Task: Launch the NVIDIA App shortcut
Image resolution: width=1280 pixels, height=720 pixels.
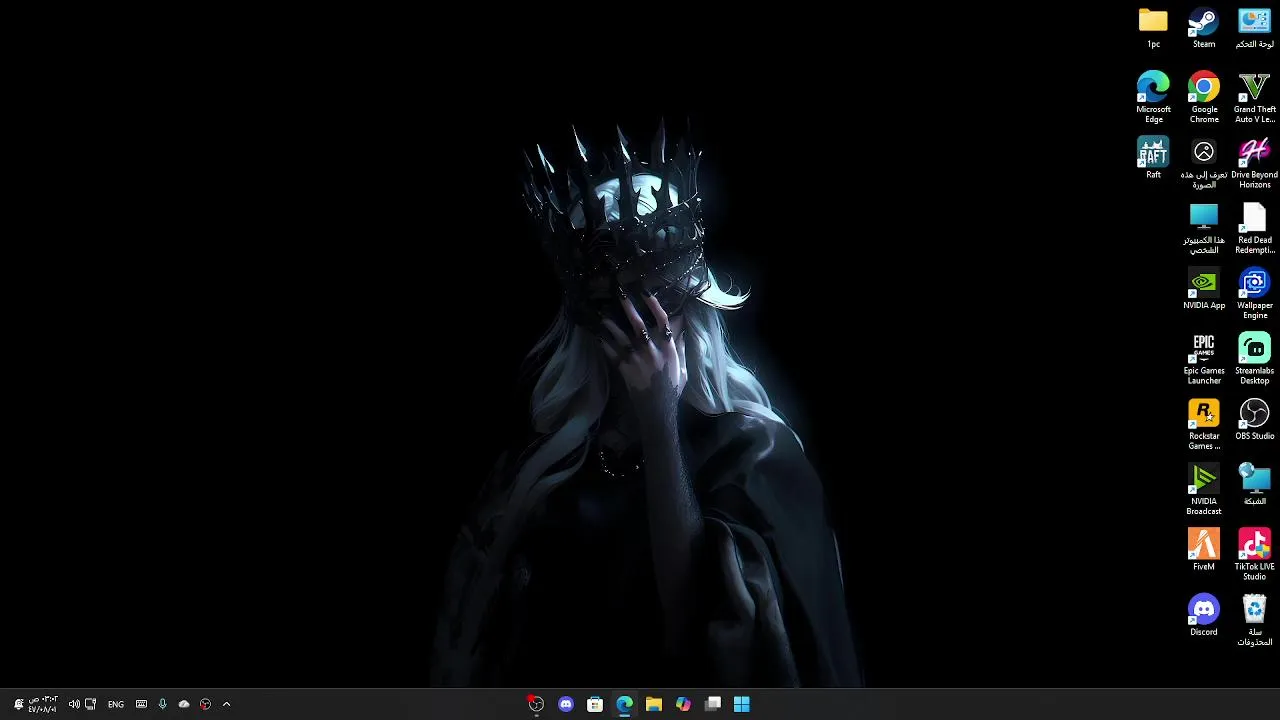Action: [x=1204, y=289]
